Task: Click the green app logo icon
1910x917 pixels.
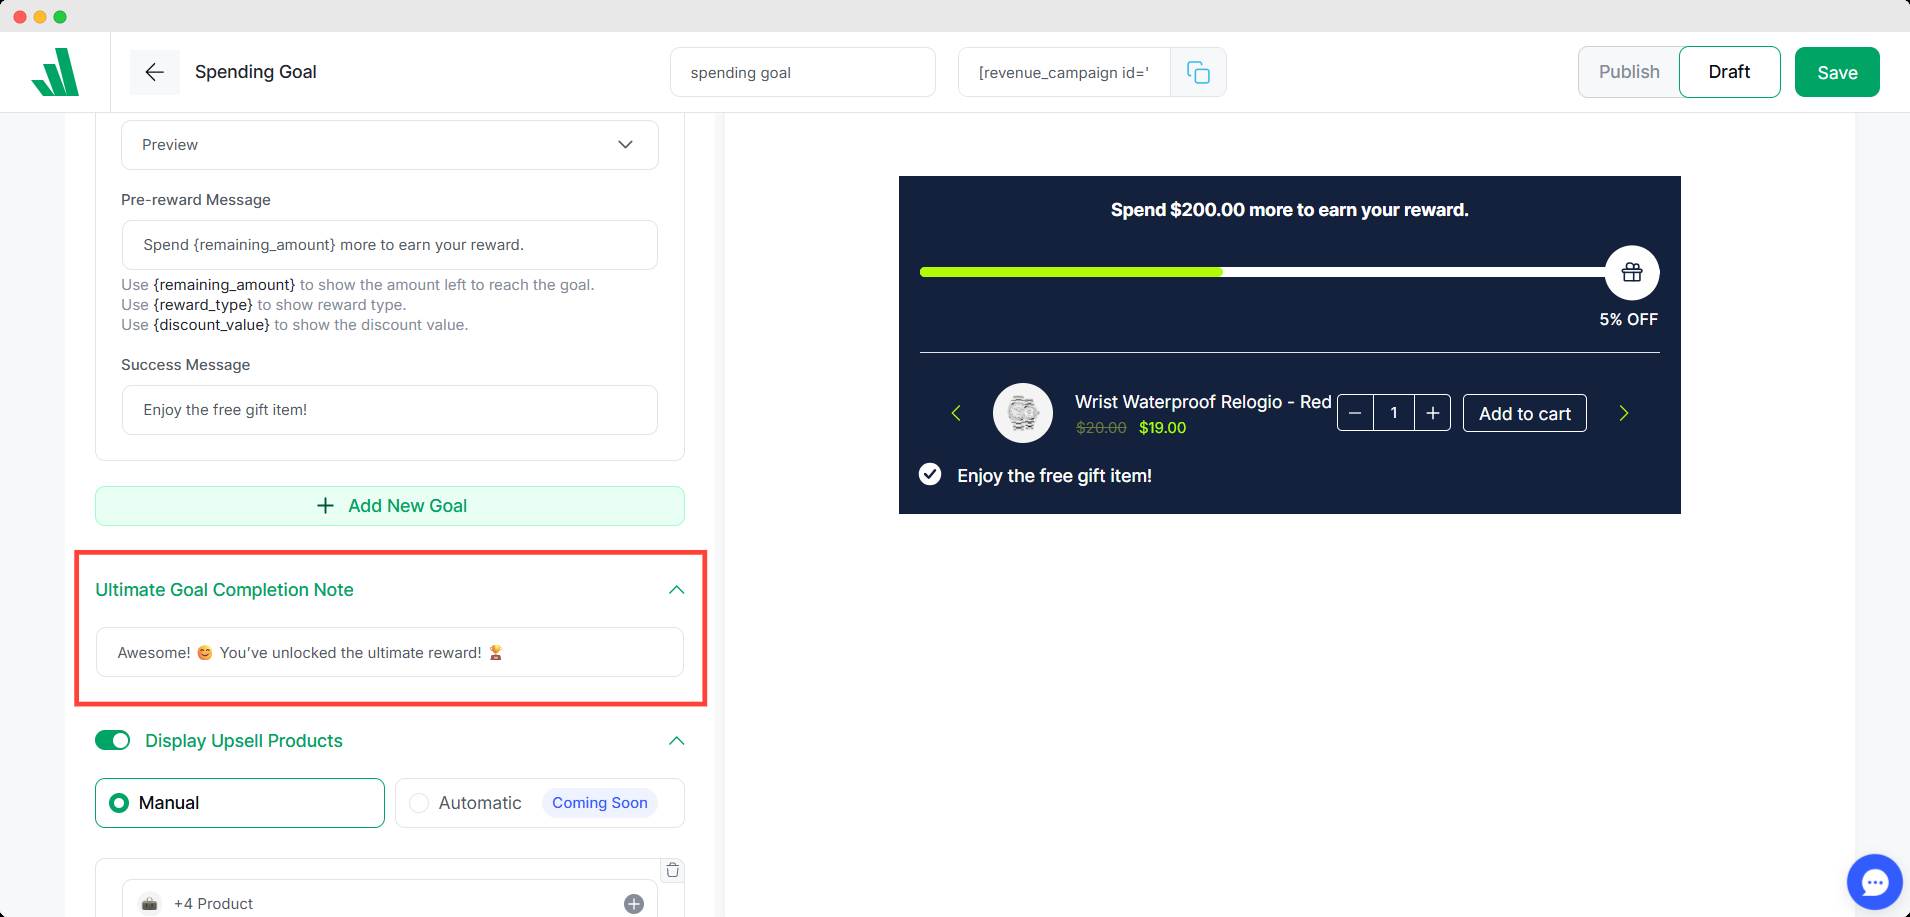Action: click(55, 72)
